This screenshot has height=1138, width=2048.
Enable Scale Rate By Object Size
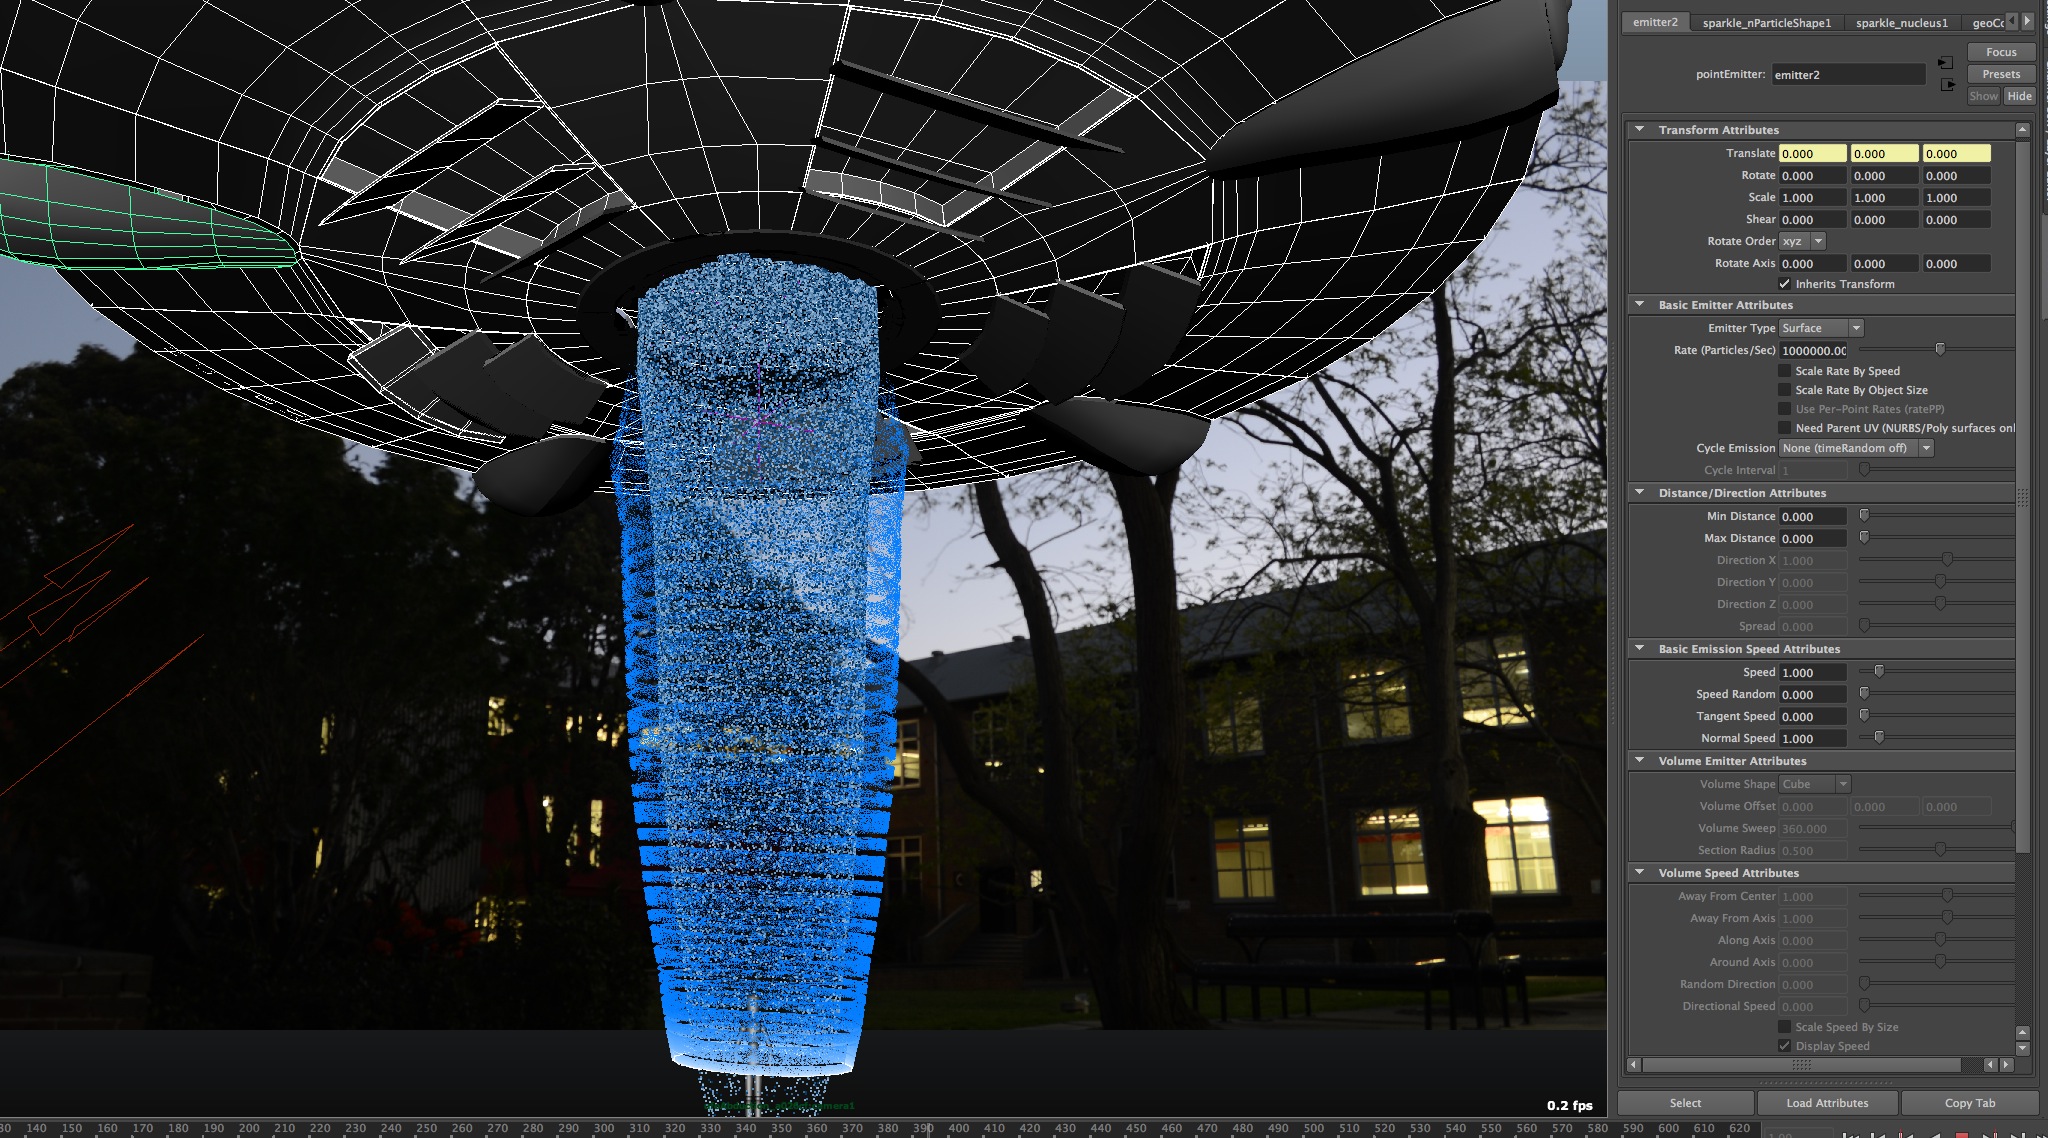point(1784,390)
